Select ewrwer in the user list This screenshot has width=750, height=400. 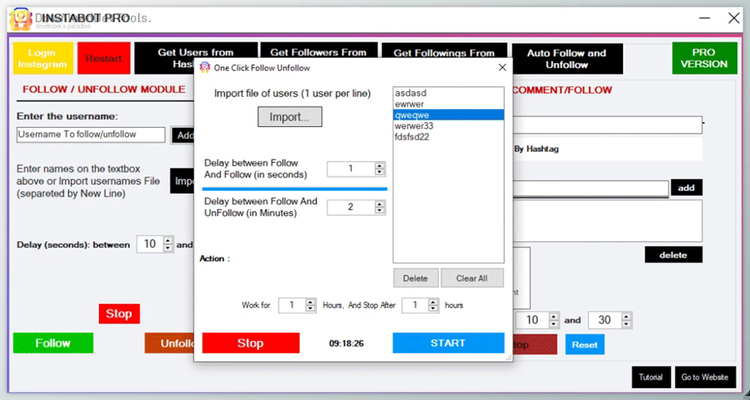(448, 104)
